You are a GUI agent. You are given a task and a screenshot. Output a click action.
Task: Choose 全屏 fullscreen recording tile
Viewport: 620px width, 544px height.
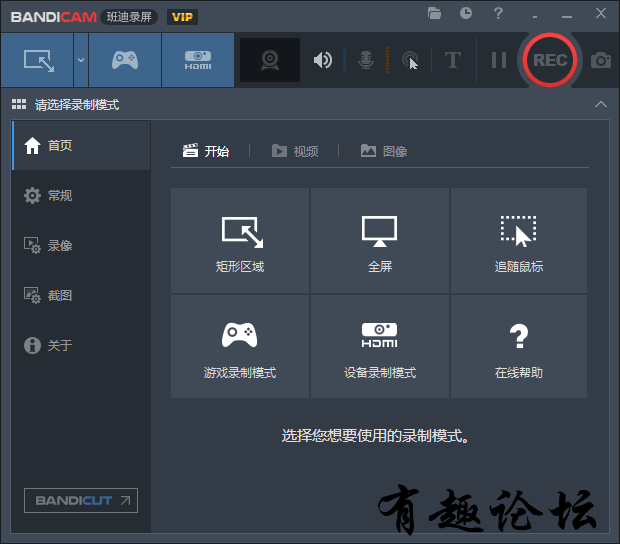[x=380, y=241]
